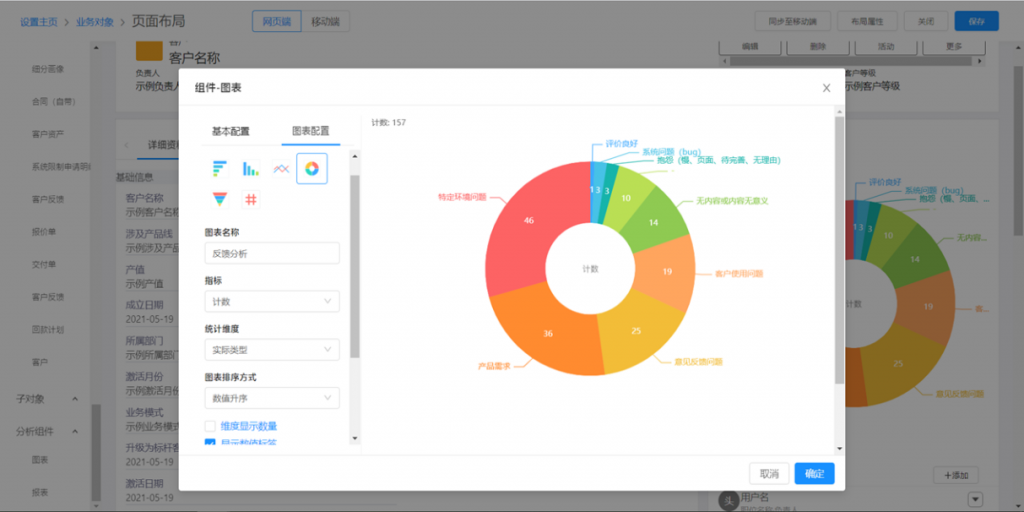Open the 图表排序方式 dropdown showing 数值升序
Viewport: 1024px width, 512px height.
272,398
